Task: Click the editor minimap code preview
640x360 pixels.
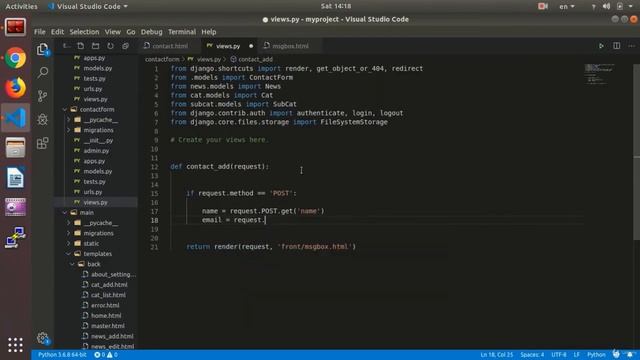Action: pyautogui.click(x=599, y=74)
